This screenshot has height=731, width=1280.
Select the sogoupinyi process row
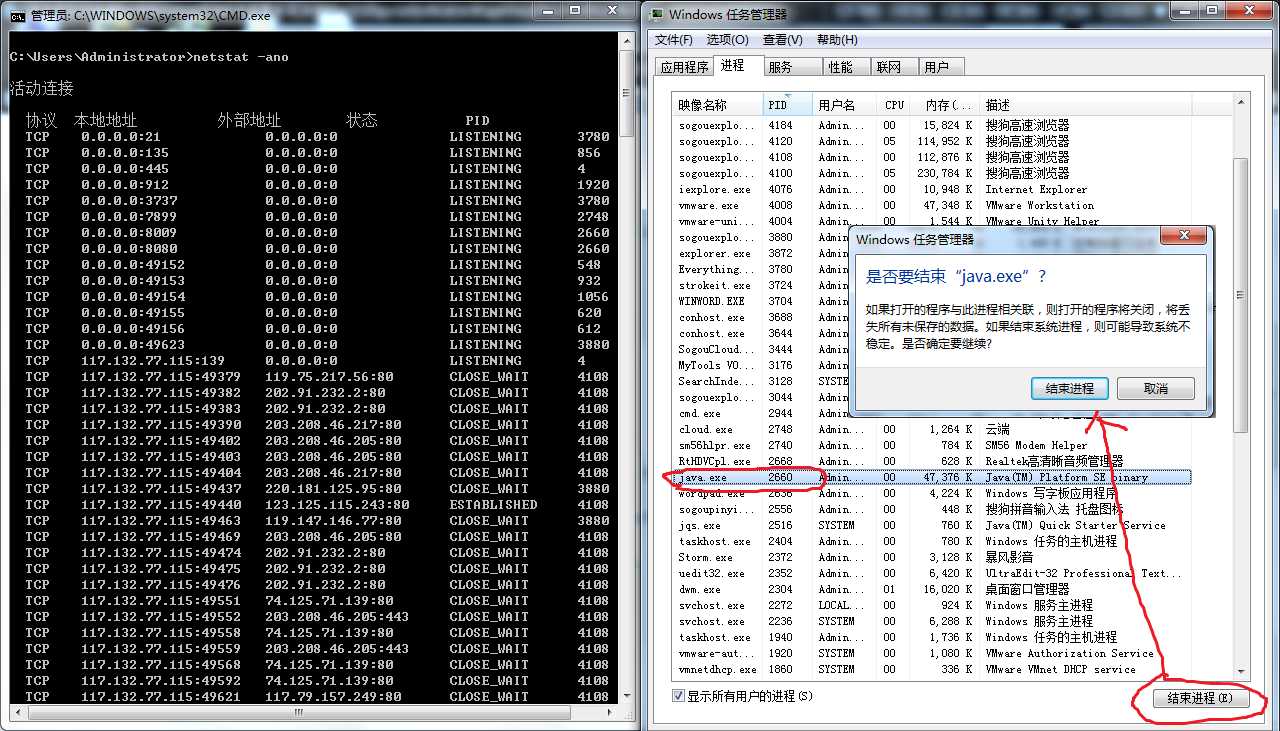pyautogui.click(x=932, y=509)
